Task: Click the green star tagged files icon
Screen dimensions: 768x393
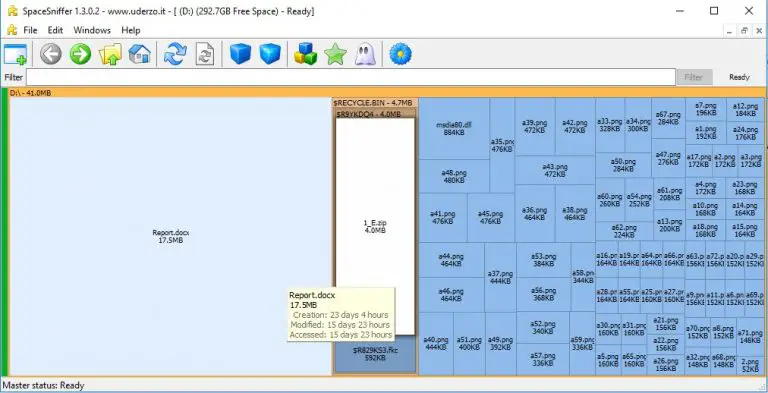Action: (x=335, y=54)
